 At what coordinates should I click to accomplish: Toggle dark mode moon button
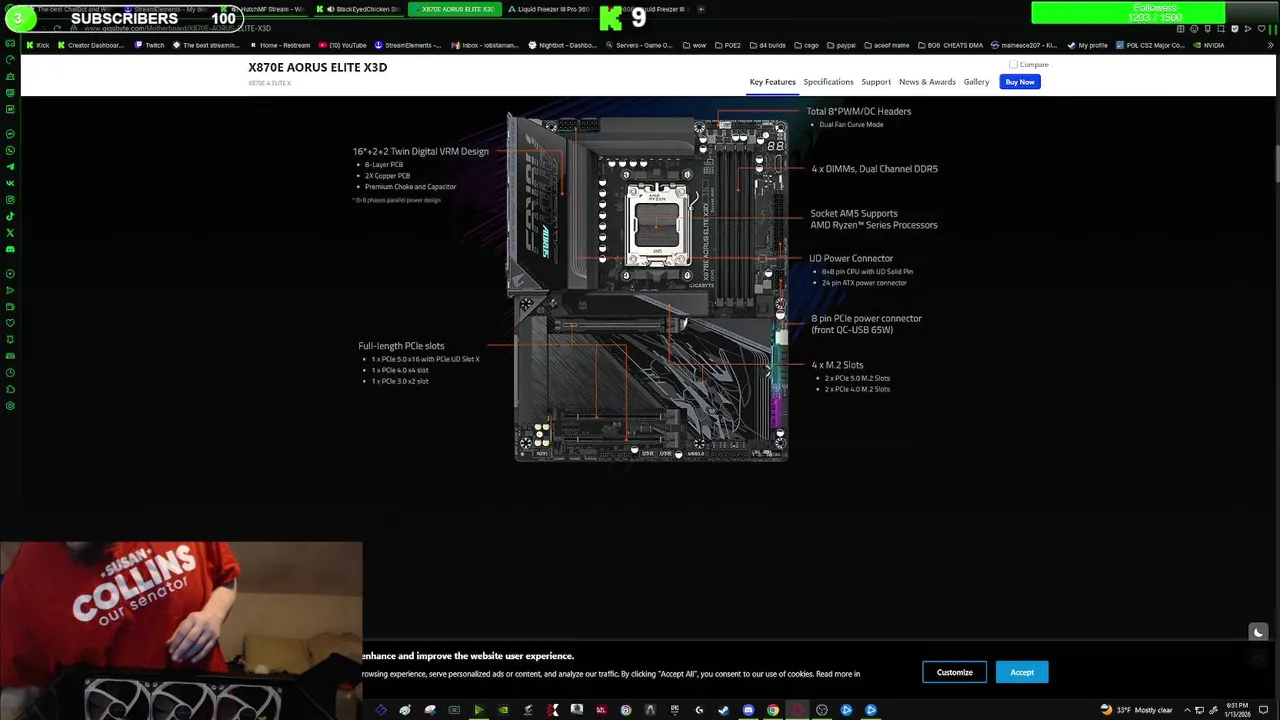(x=1258, y=632)
